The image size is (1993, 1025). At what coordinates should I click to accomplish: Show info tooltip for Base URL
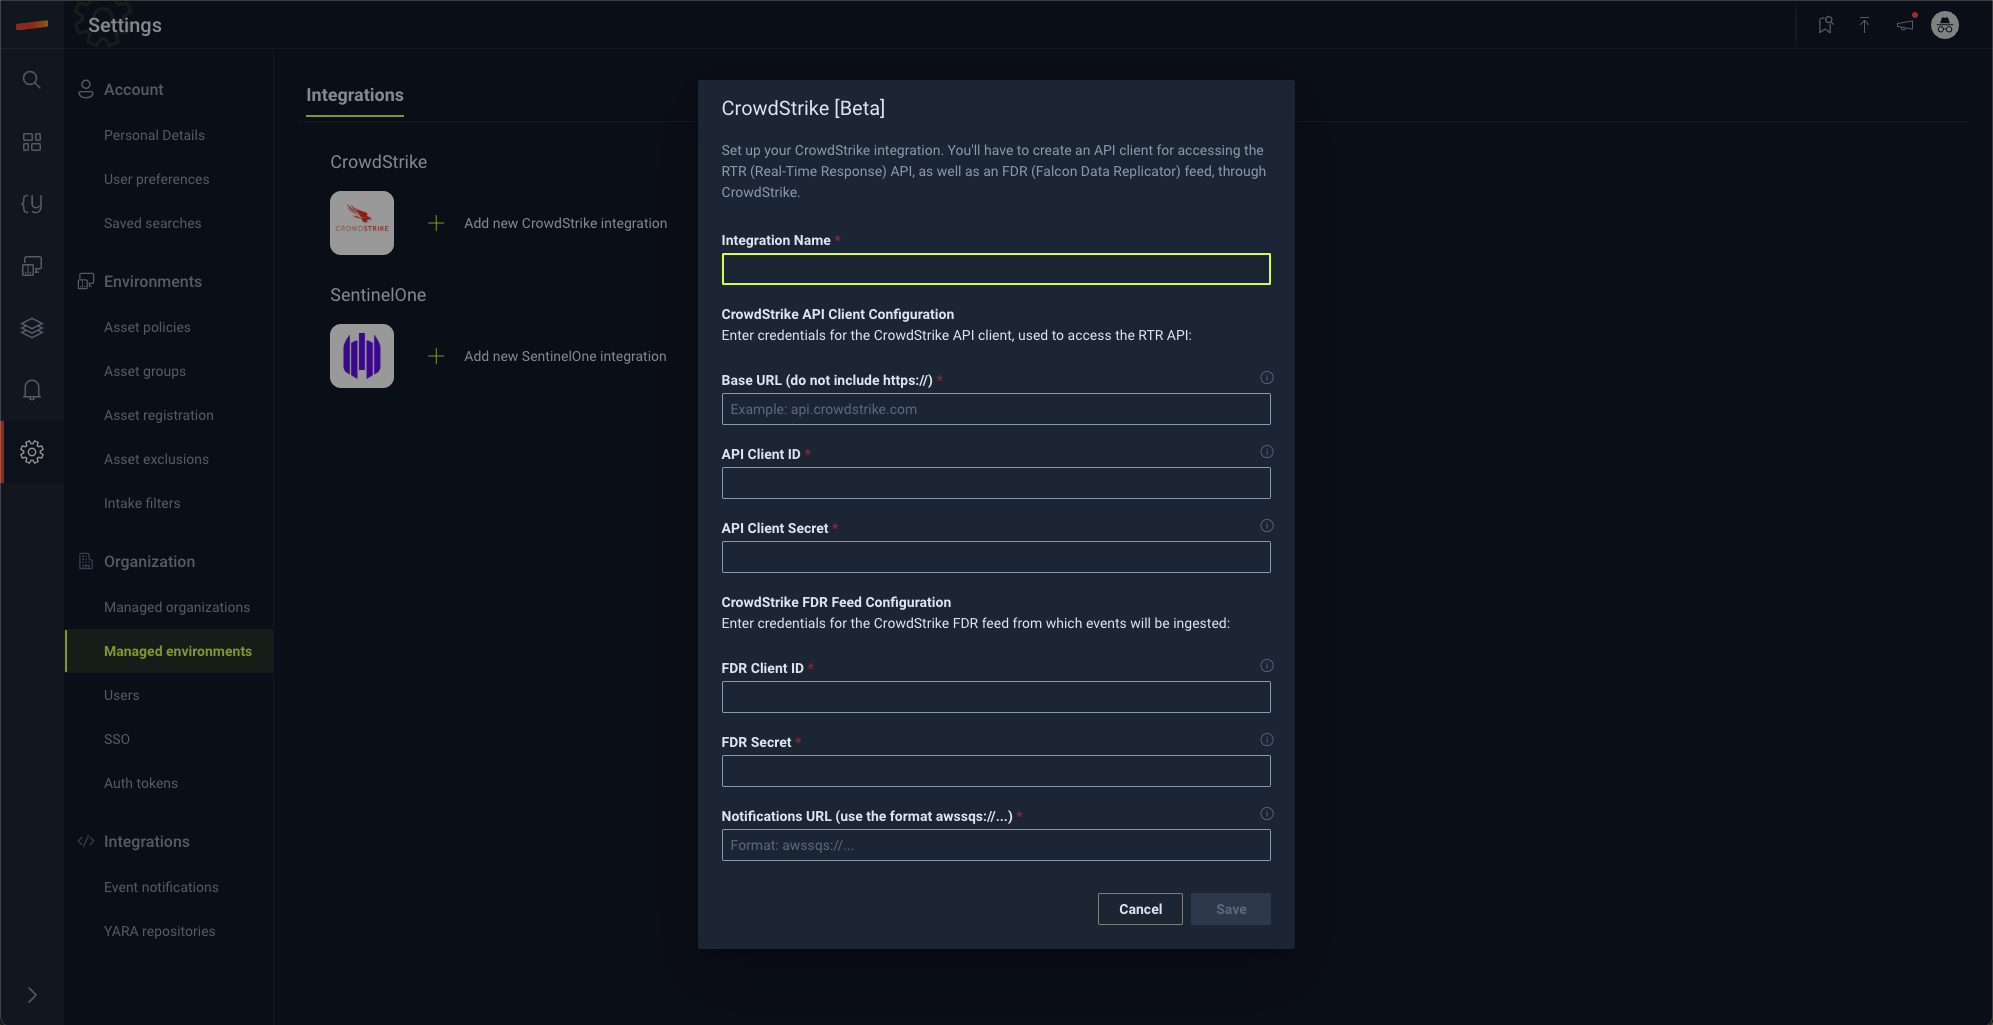click(x=1267, y=378)
